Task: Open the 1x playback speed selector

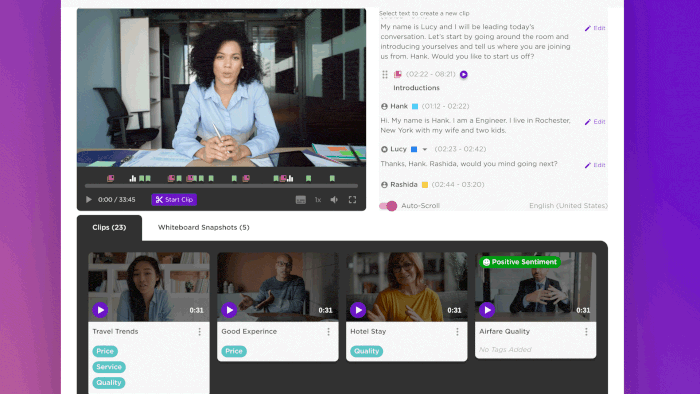Action: tap(317, 200)
